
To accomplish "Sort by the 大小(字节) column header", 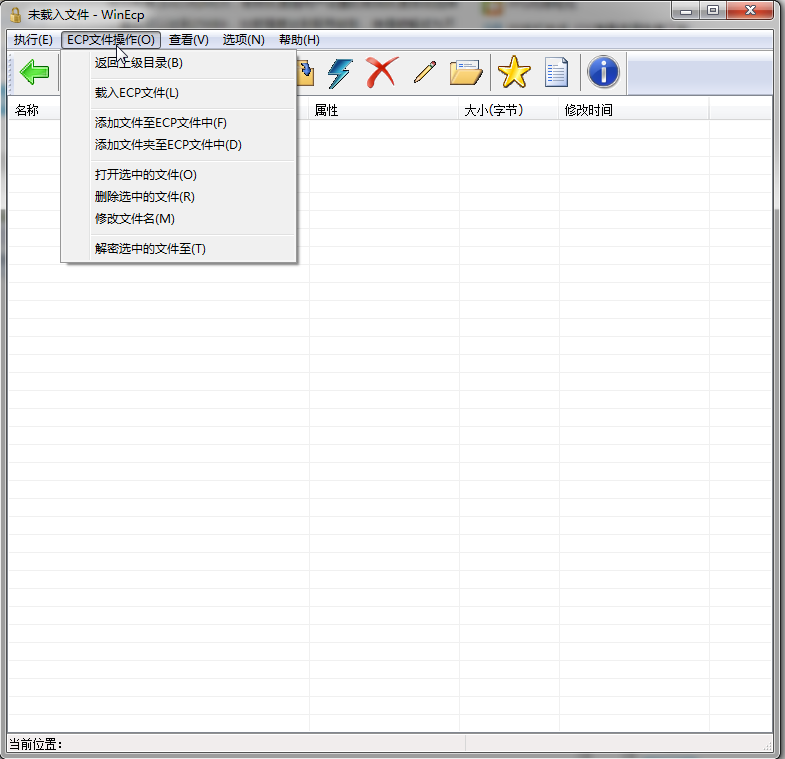I will click(x=509, y=110).
